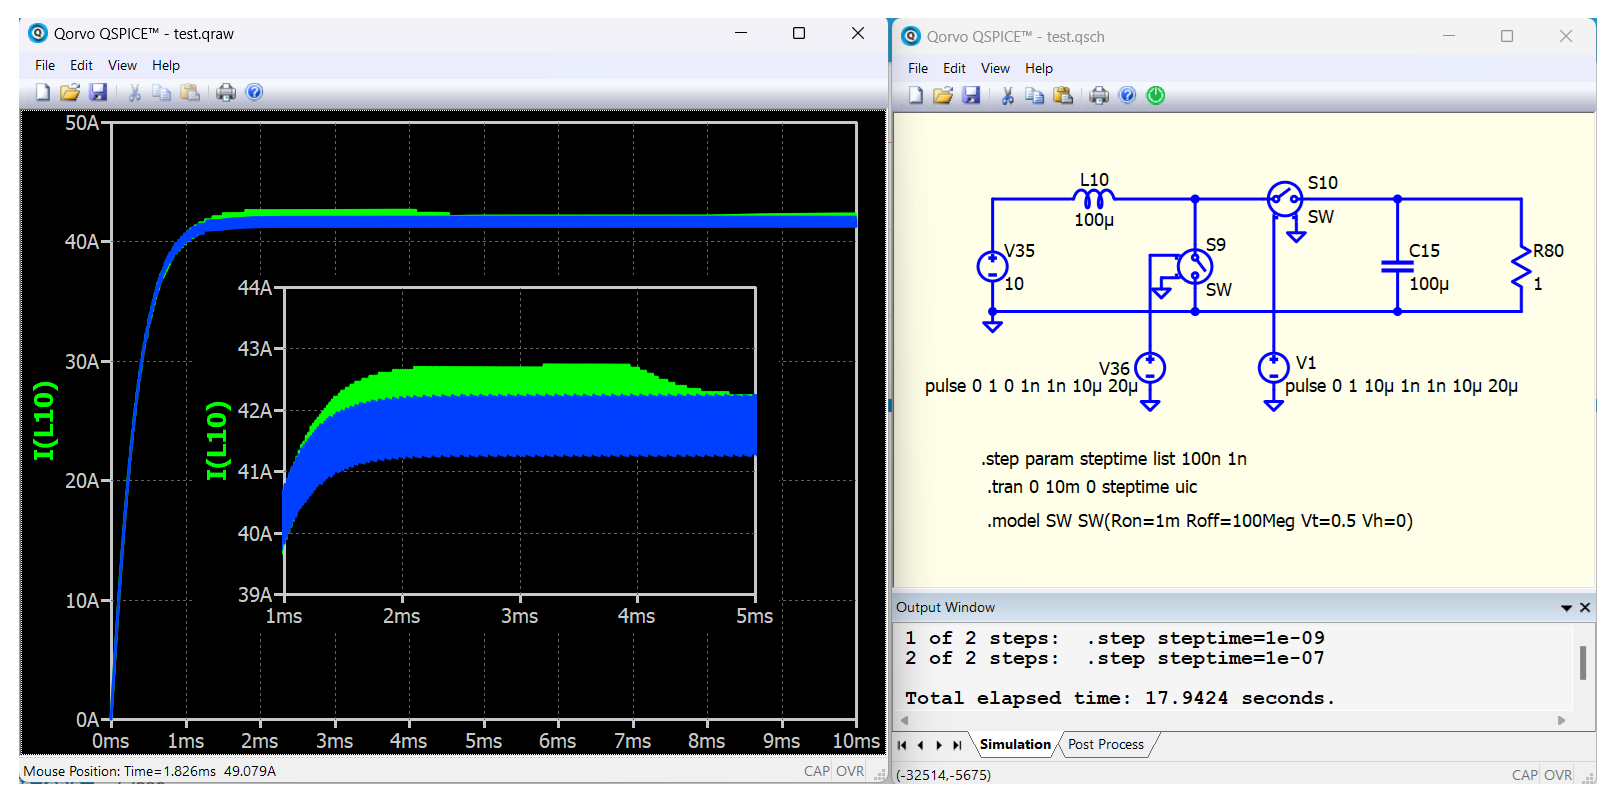Viewport: 1623px width, 804px height.
Task: Click next output tab arrow
Action: point(938,745)
